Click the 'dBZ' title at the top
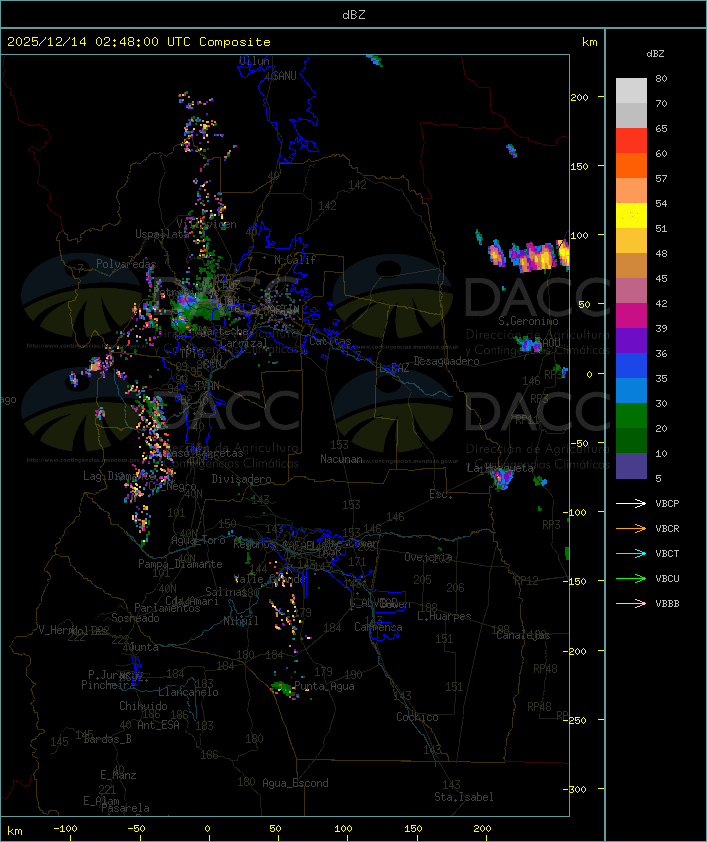The image size is (707, 842). coord(354,15)
